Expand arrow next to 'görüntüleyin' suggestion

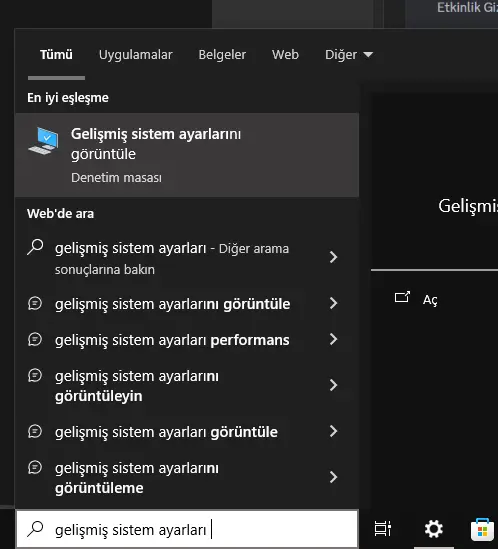click(x=333, y=385)
